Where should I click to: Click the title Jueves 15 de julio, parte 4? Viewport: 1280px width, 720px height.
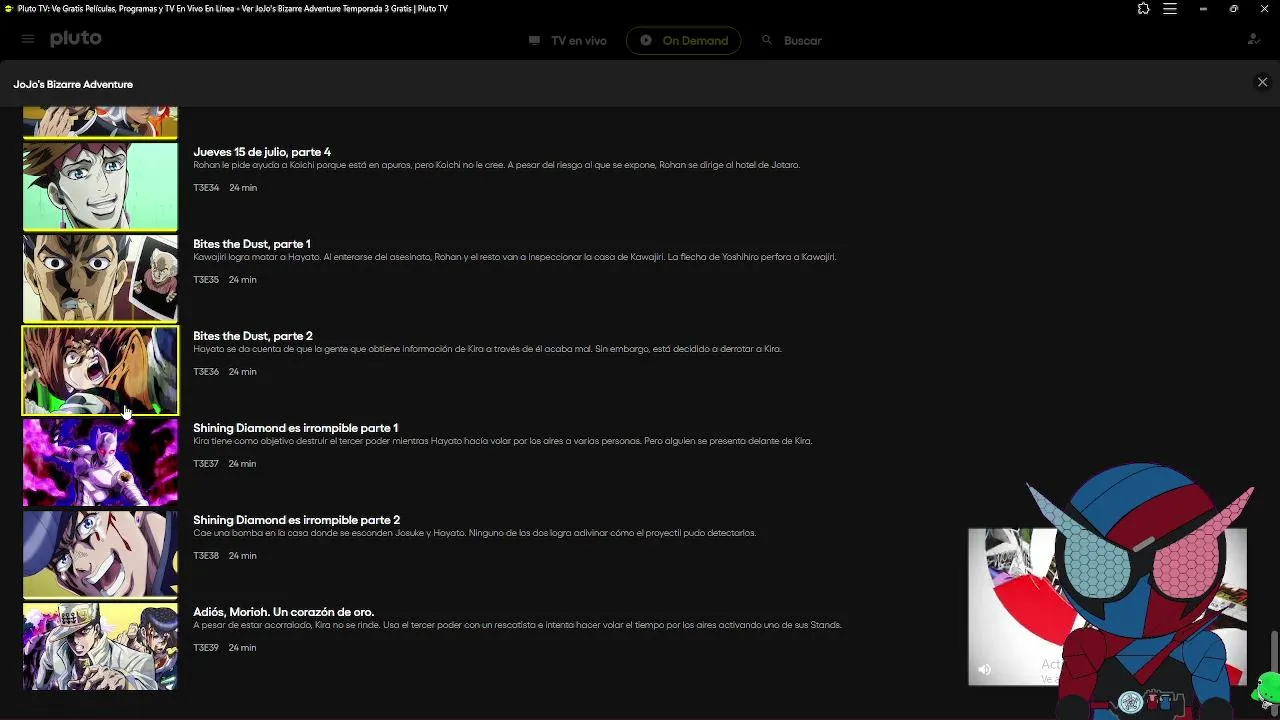pos(262,152)
